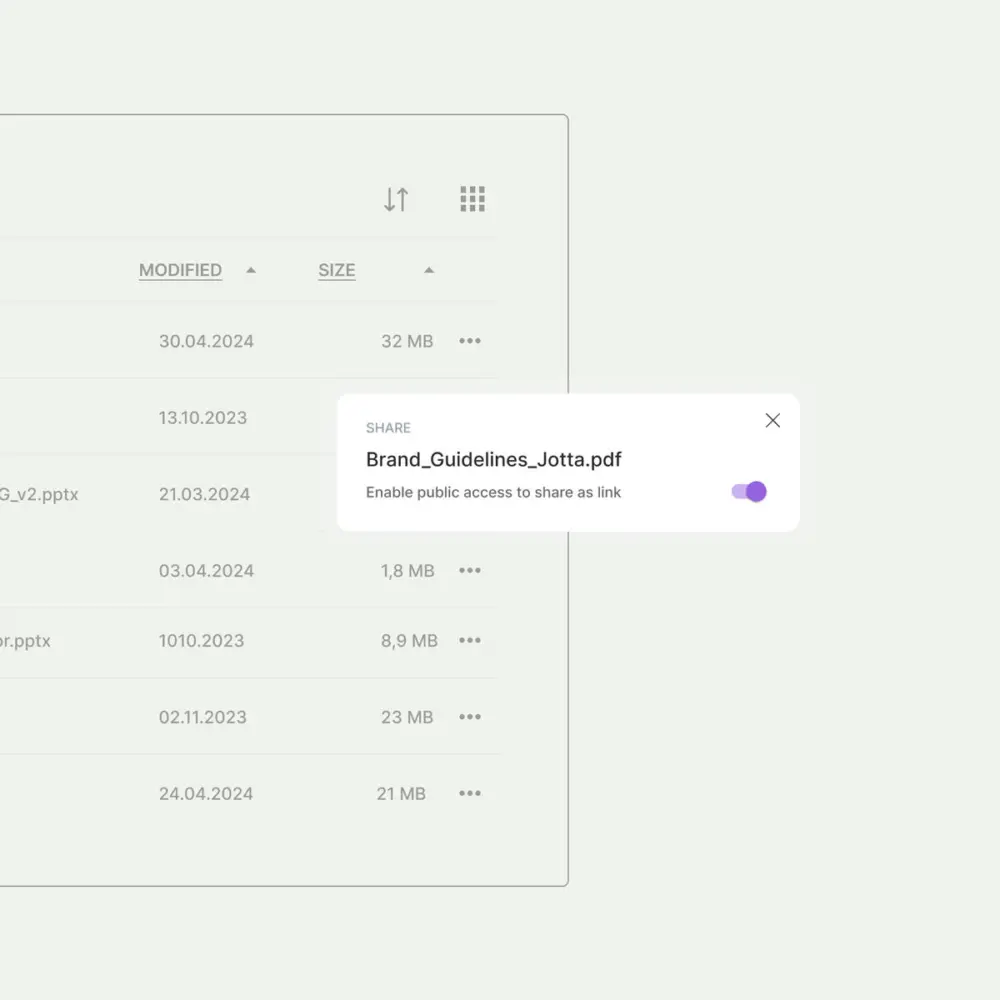Open more options for 8,9 MB file
Viewport: 1000px width, 1000px height.
[470, 640]
